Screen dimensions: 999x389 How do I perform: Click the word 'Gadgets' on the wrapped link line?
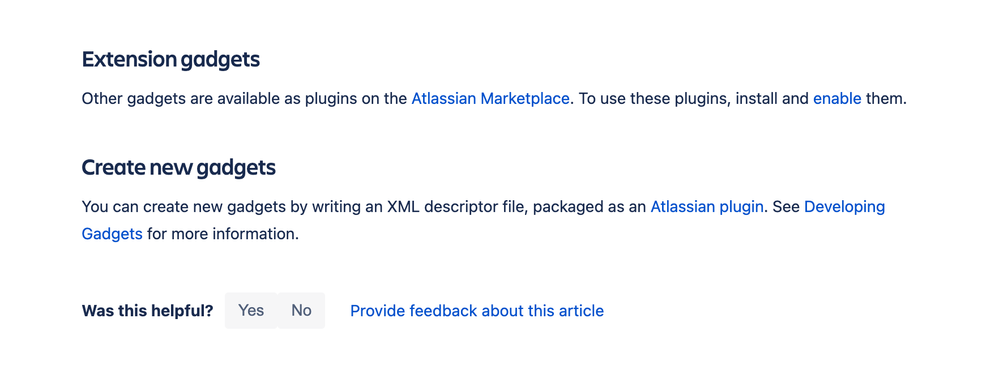click(112, 234)
